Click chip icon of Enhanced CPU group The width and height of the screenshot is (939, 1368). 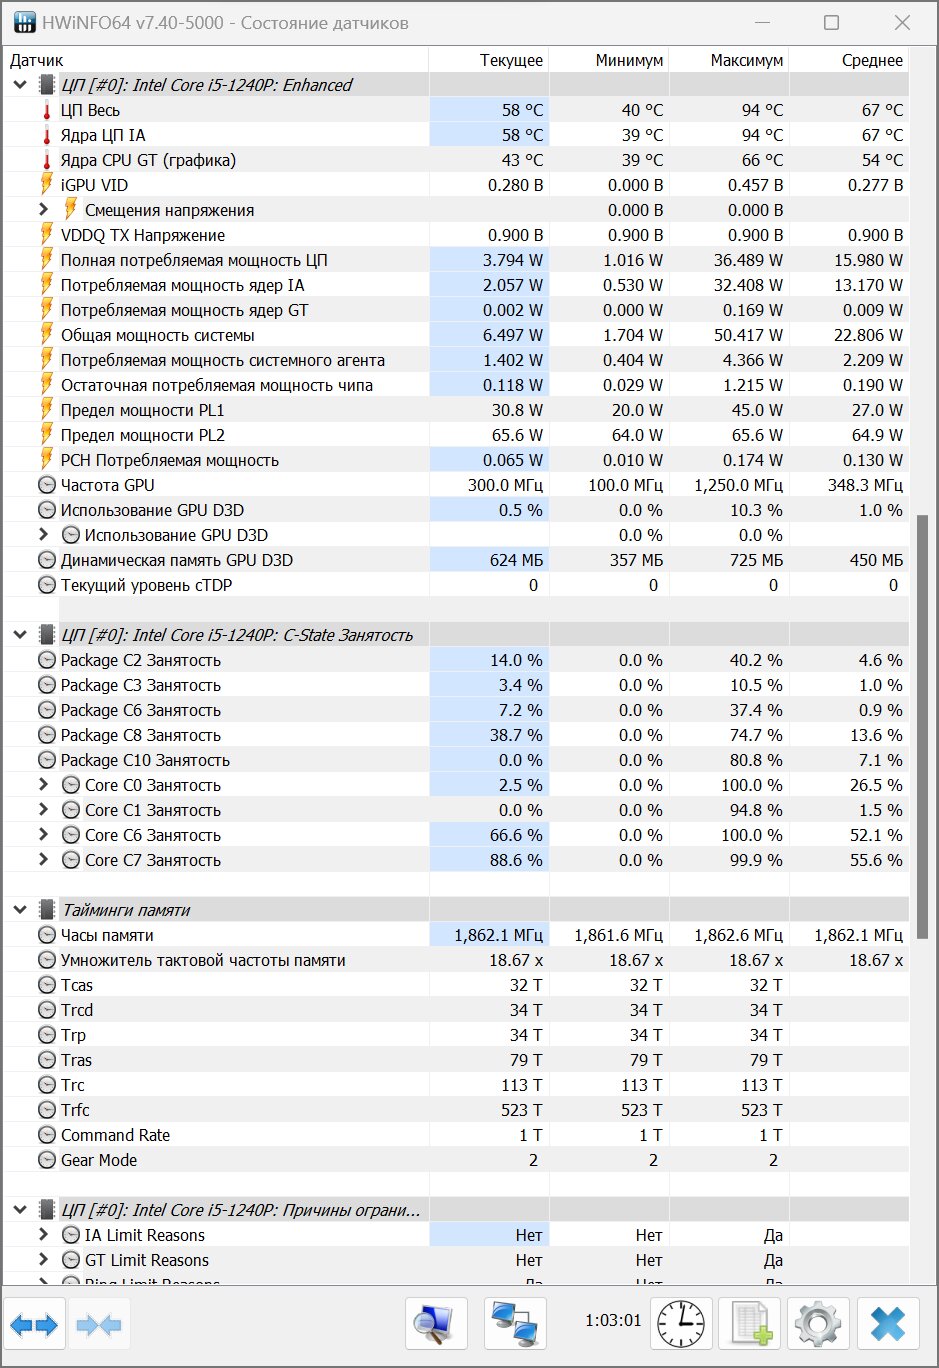[46, 85]
